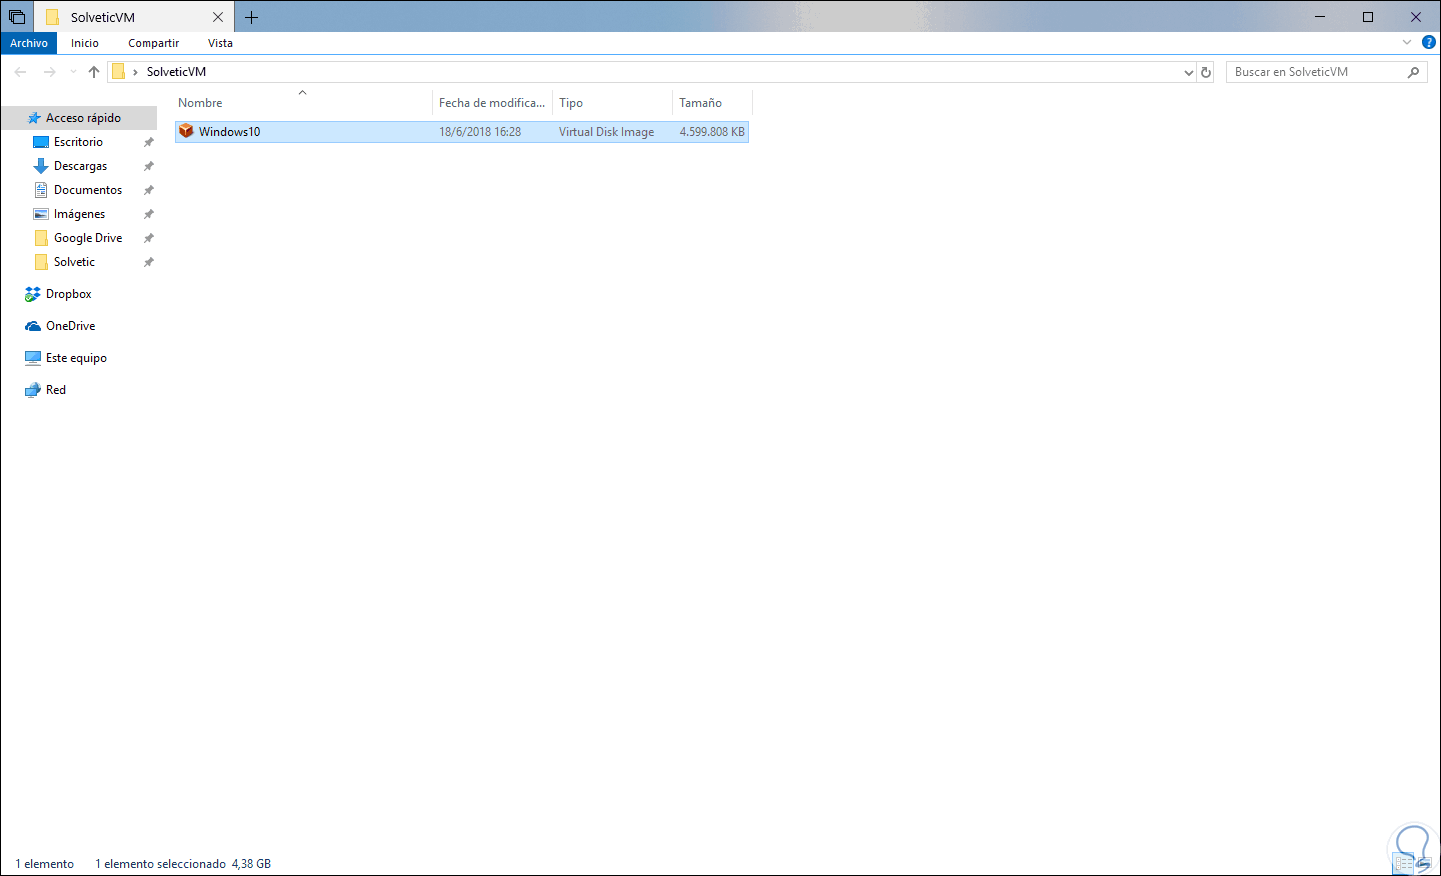Go back with the left arrow

pos(20,72)
